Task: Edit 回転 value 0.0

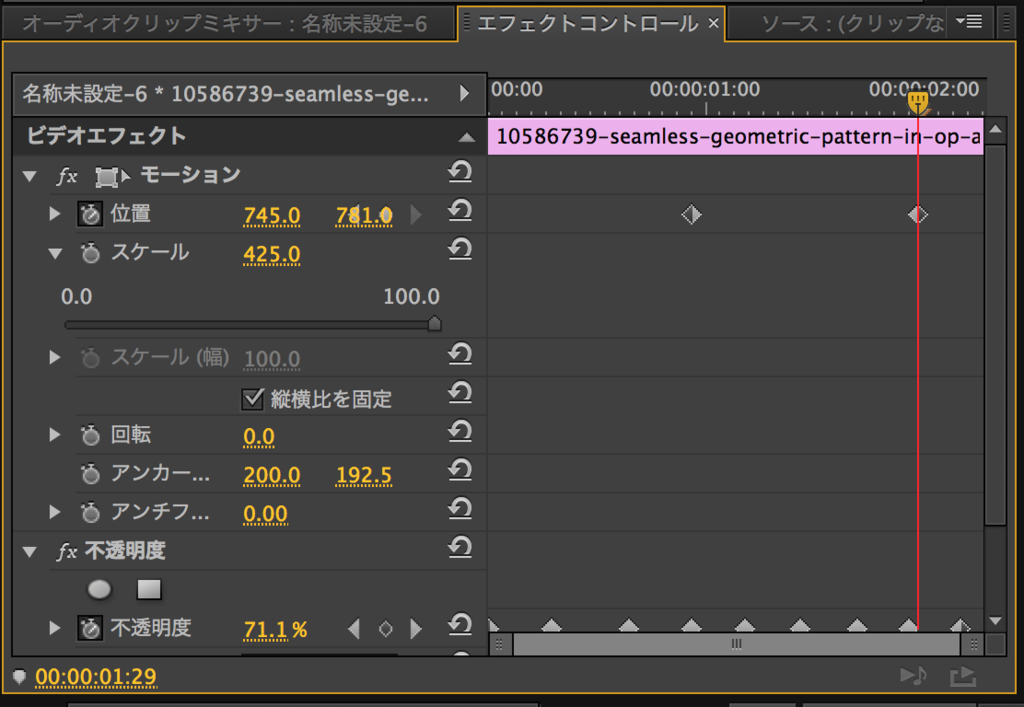Action: [x=259, y=437]
